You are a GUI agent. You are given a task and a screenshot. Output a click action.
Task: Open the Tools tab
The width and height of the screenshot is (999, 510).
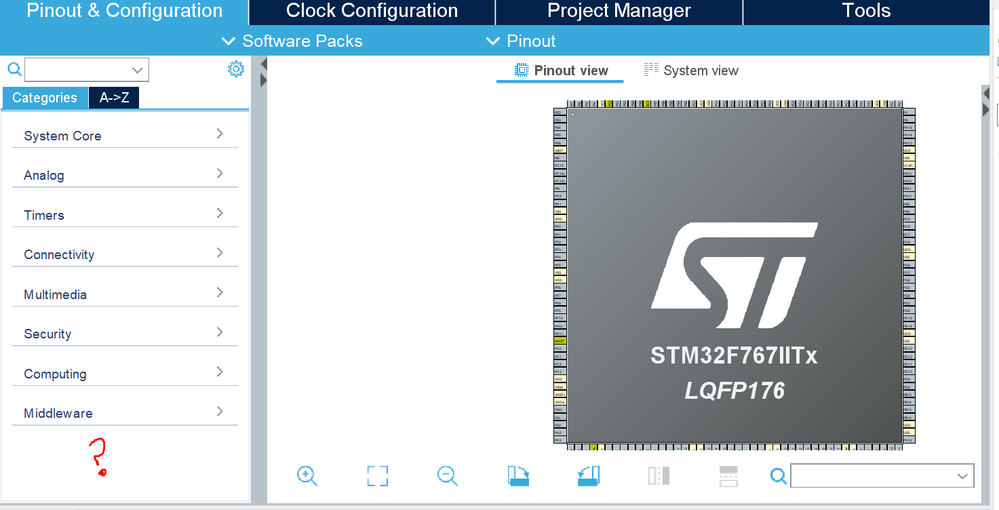(866, 11)
